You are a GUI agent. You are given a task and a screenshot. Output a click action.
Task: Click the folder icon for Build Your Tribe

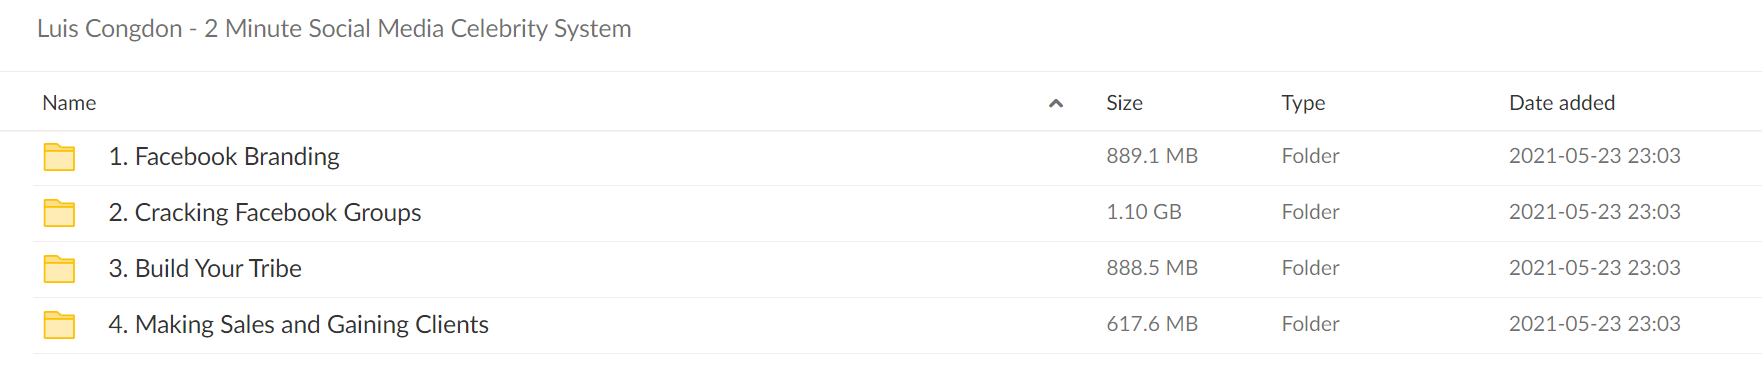[x=59, y=269]
